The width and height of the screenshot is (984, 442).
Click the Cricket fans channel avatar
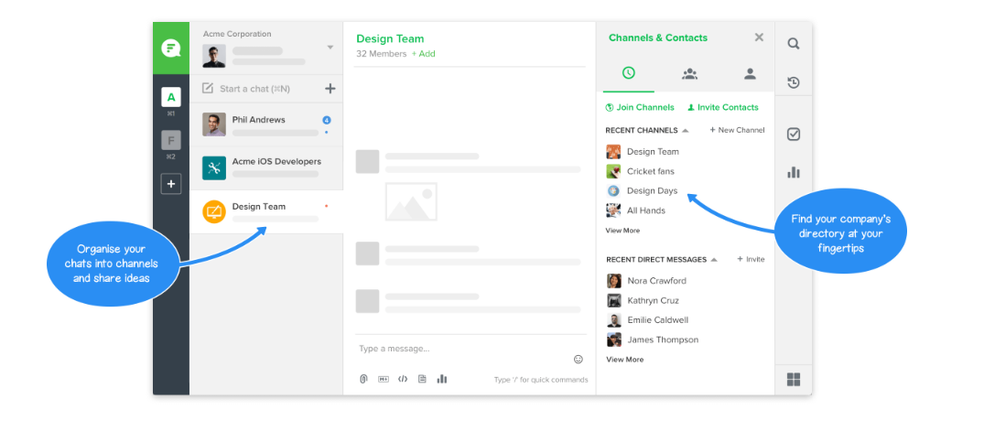tap(613, 171)
